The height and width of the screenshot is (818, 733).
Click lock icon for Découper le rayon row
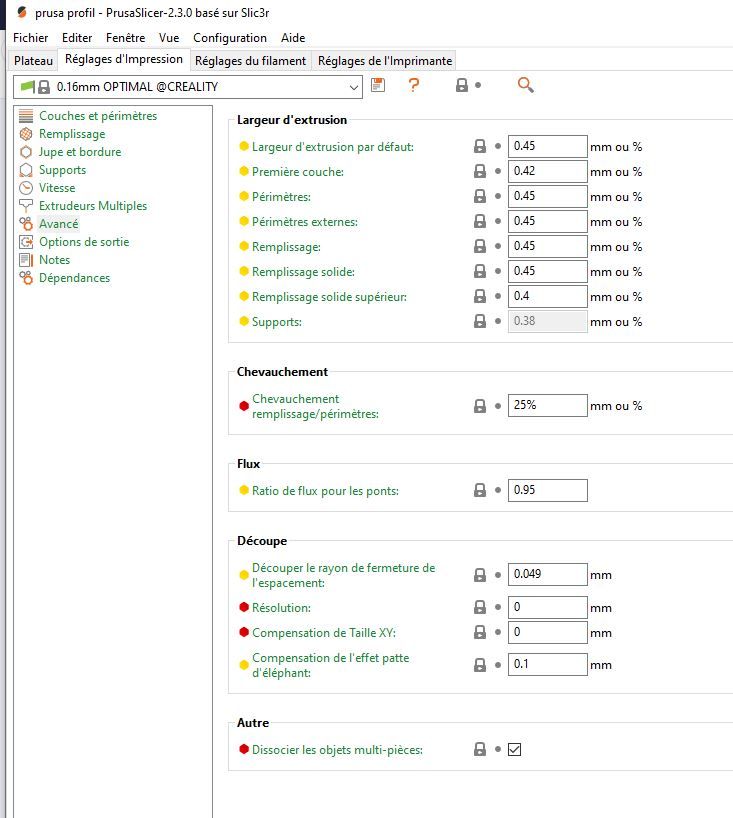tap(480, 575)
